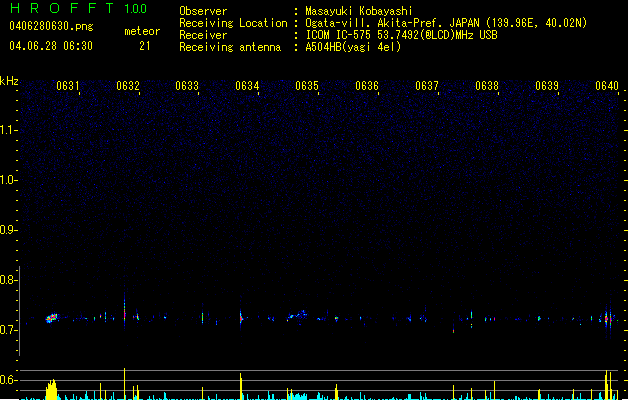Select the Ogata-vill. Akita-Pref. JAPAN location text
Screen dimensions: 629x400
[446, 23]
